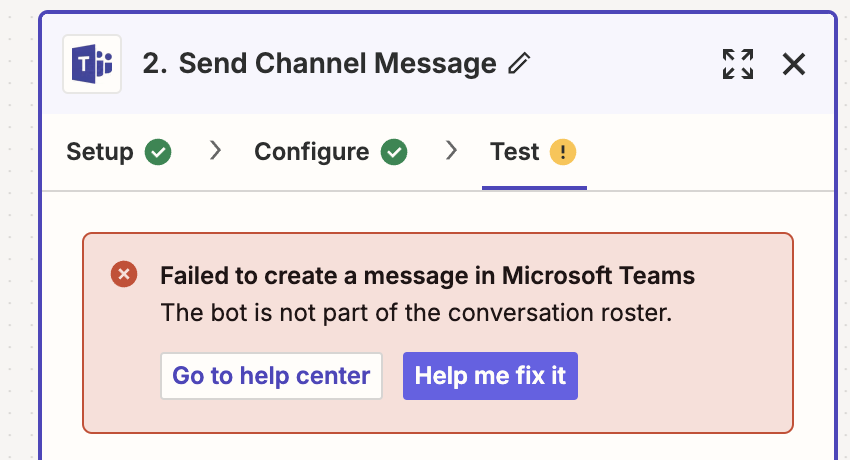
Task: Open the Configure tab
Action: tap(311, 152)
